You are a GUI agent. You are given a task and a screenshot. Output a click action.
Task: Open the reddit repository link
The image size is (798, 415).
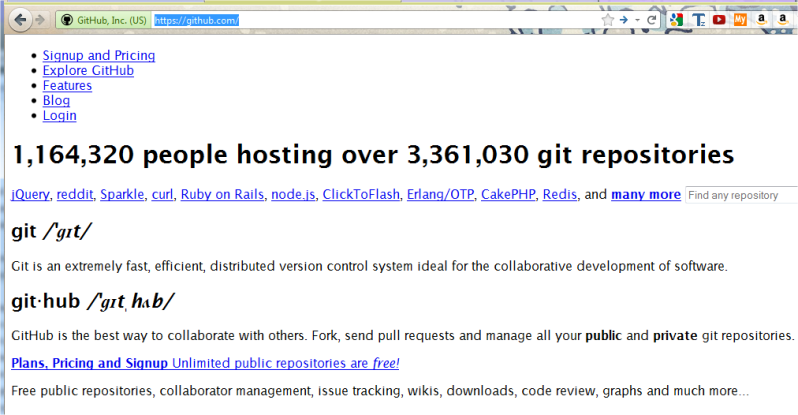tap(75, 195)
